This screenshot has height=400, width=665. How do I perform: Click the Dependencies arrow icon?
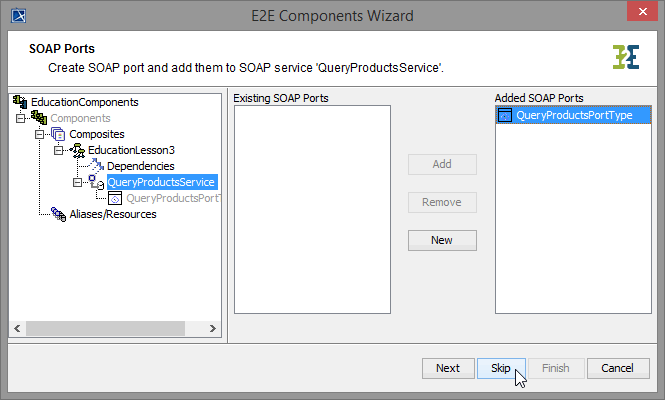tap(97, 166)
